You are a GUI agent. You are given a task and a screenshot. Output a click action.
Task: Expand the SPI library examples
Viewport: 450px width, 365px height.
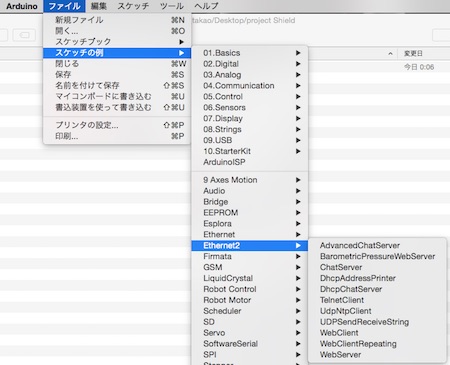[250, 355]
